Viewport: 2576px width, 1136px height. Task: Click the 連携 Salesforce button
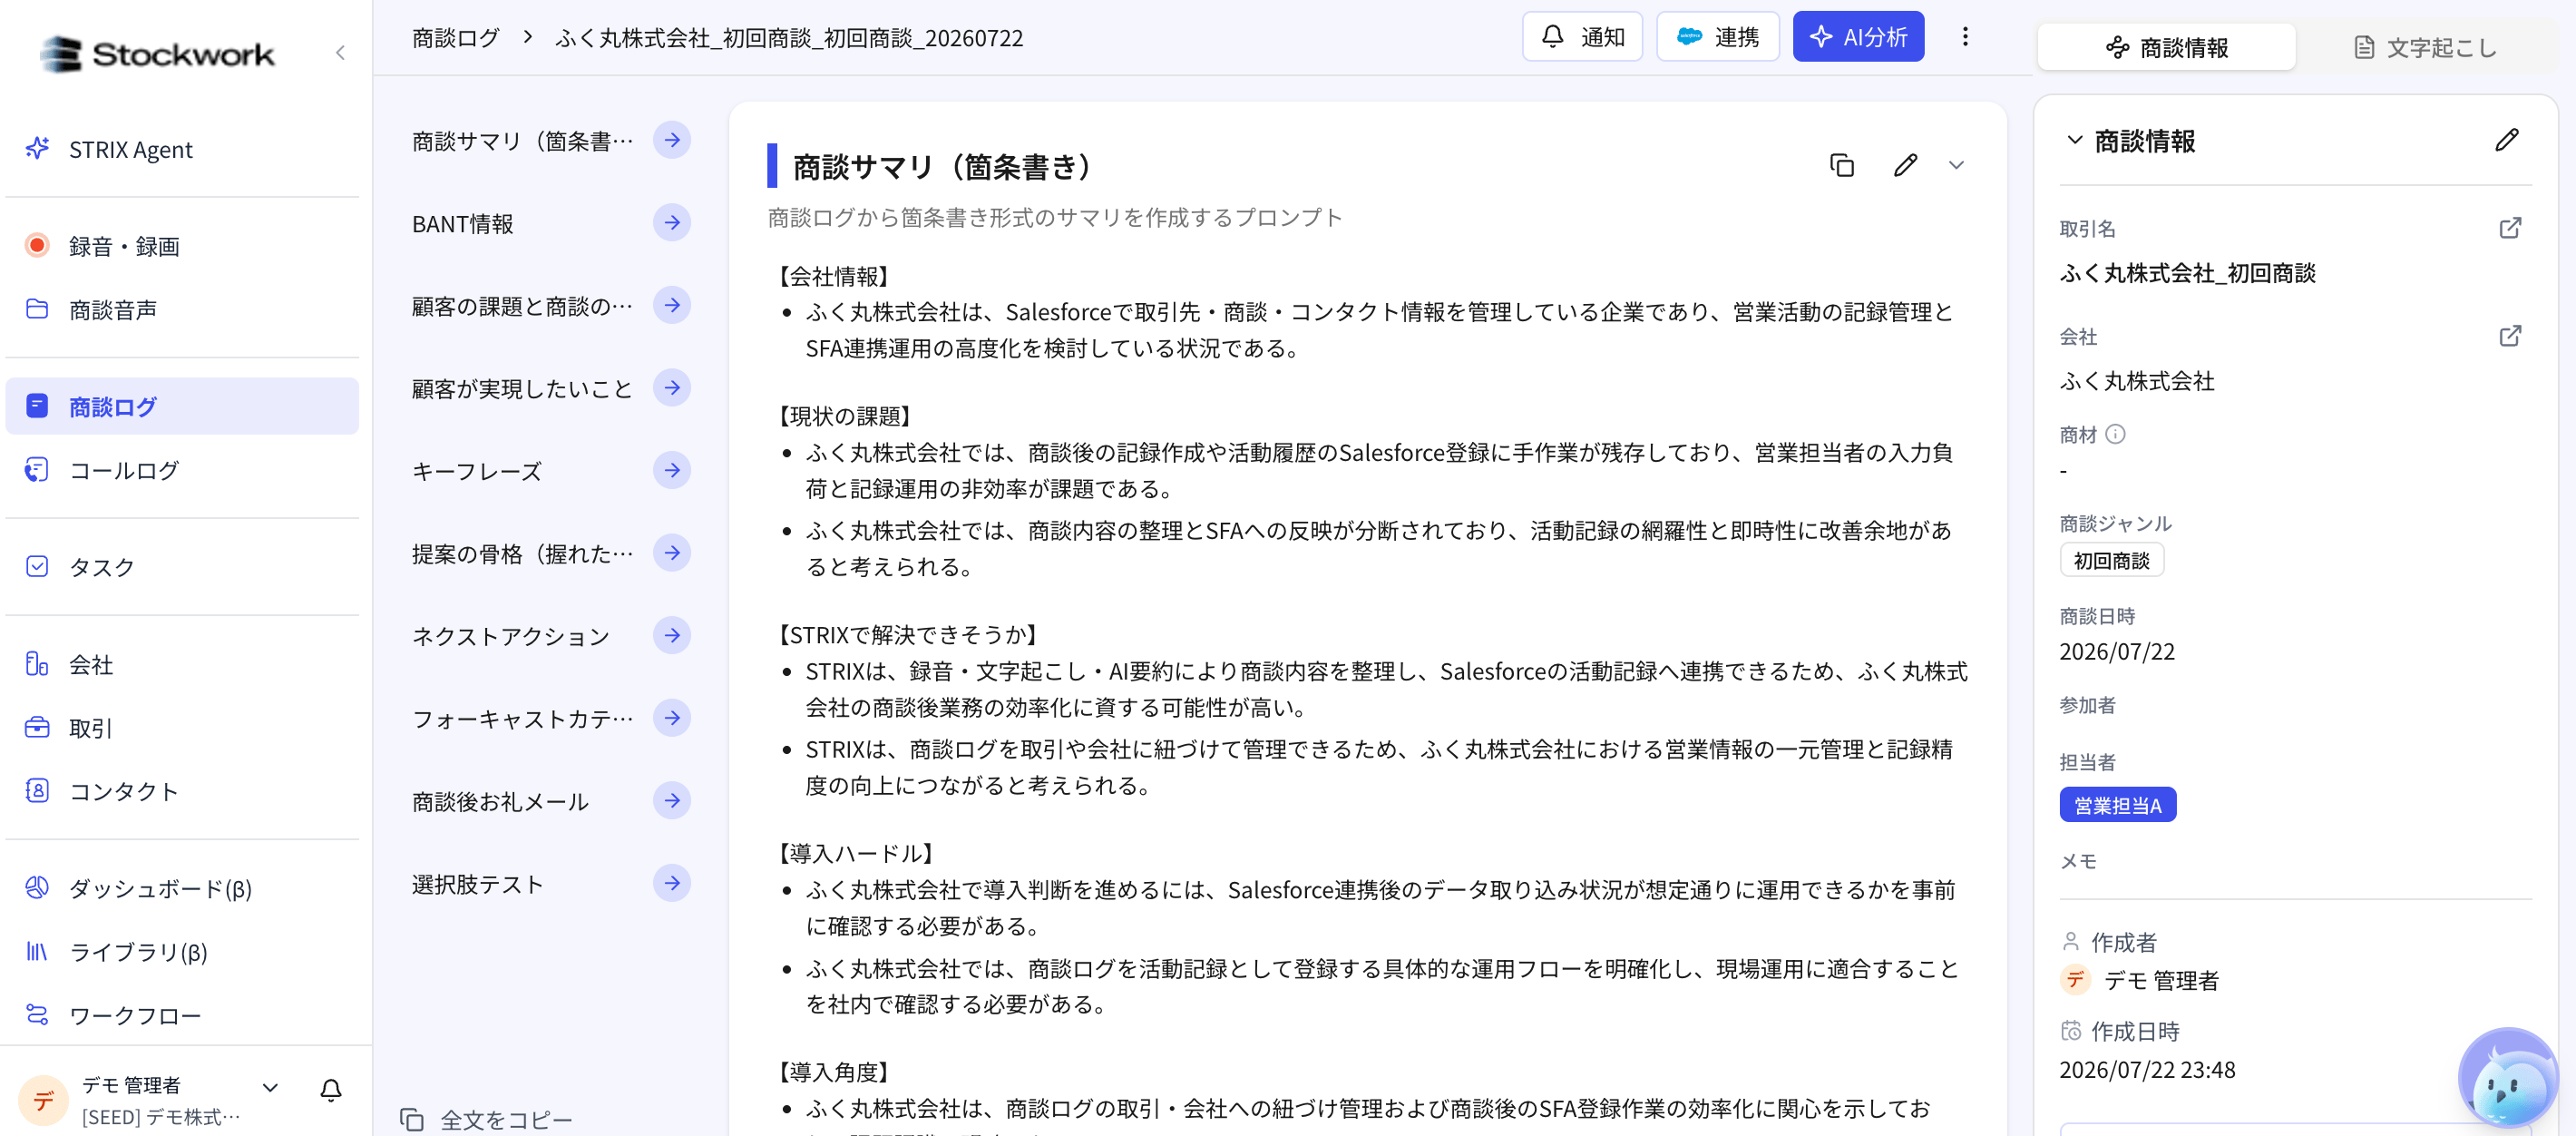1717,37
